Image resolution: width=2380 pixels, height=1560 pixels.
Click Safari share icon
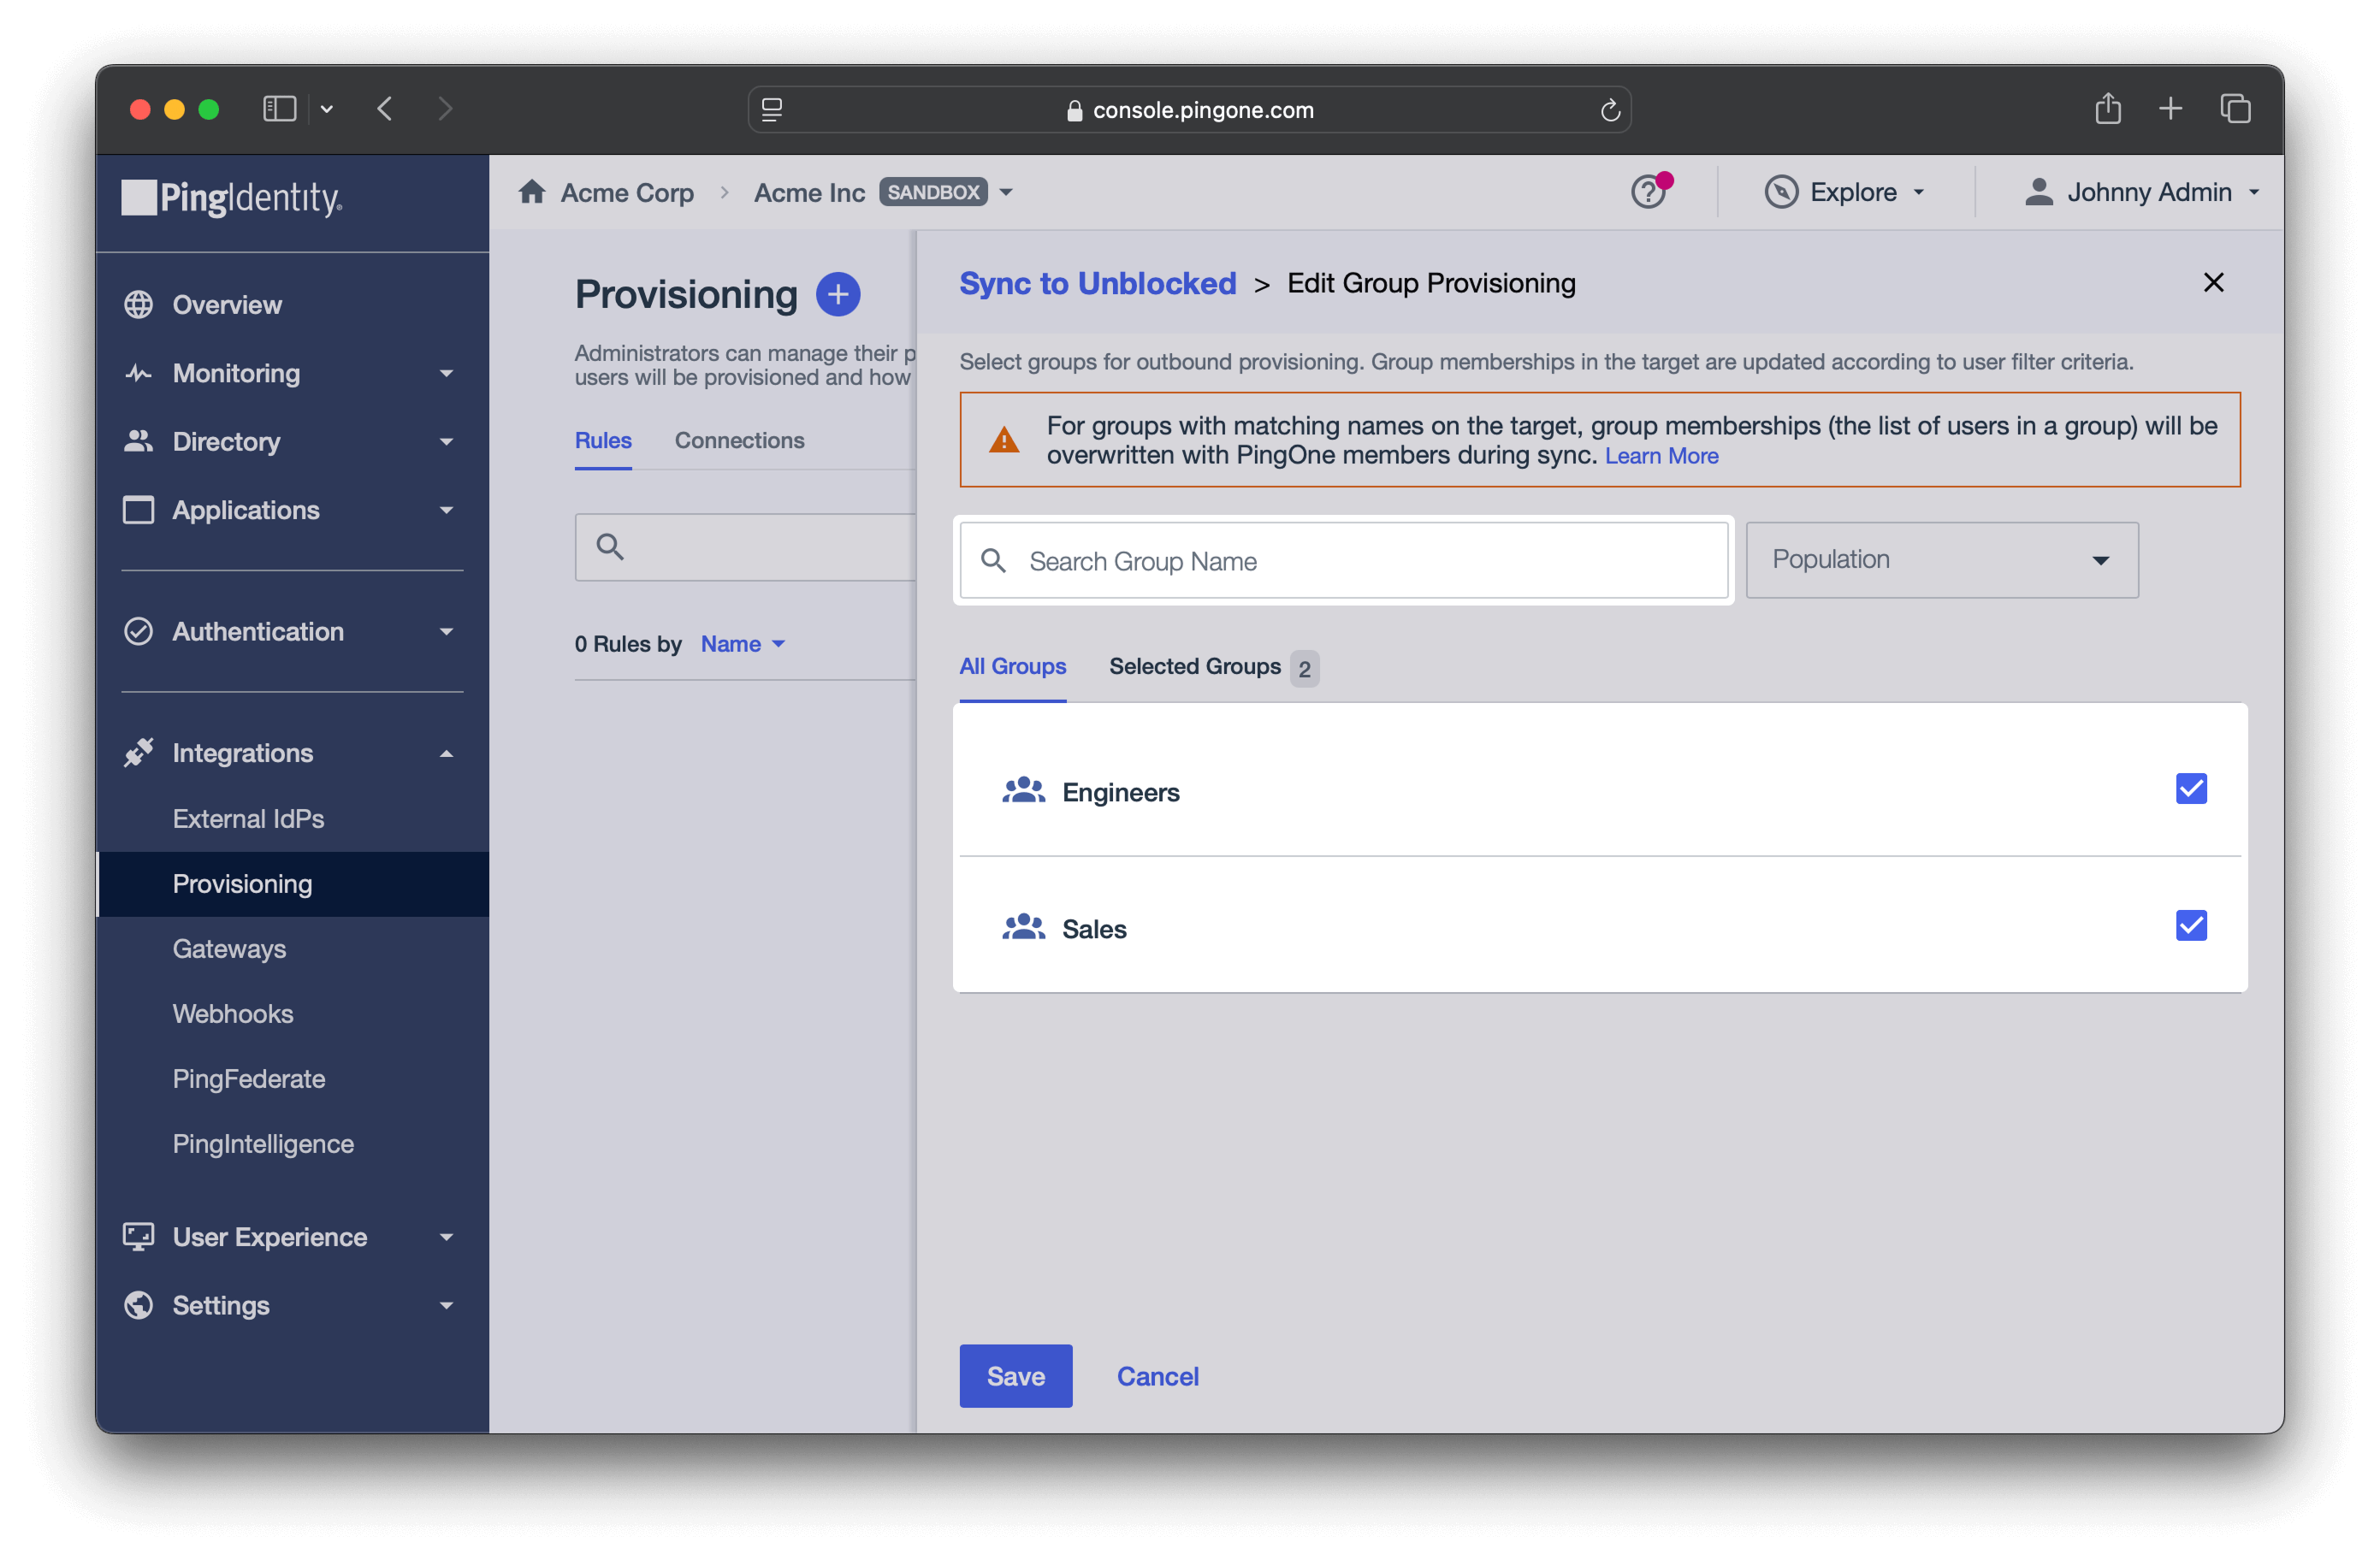pyautogui.click(x=2108, y=108)
